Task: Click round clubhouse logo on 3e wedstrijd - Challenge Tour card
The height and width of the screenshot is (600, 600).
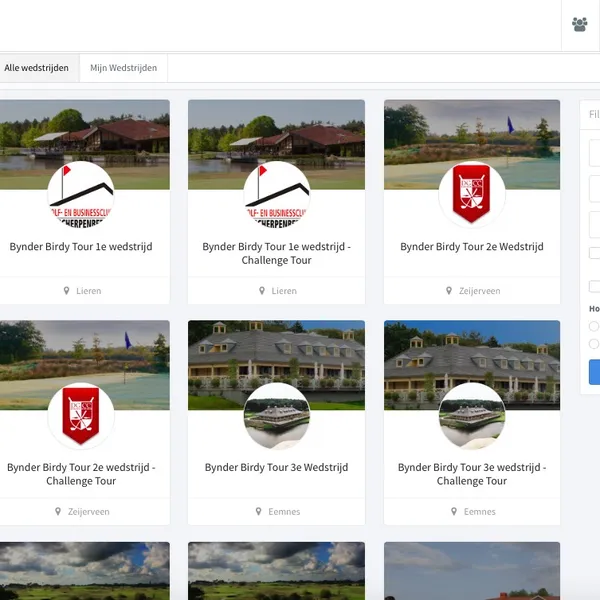Action: (x=472, y=416)
